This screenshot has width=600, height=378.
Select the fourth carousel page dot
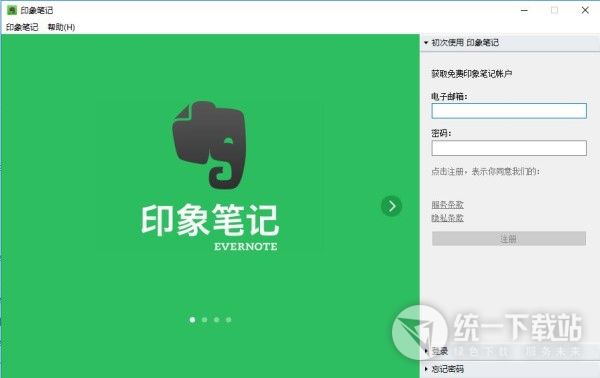click(x=228, y=319)
